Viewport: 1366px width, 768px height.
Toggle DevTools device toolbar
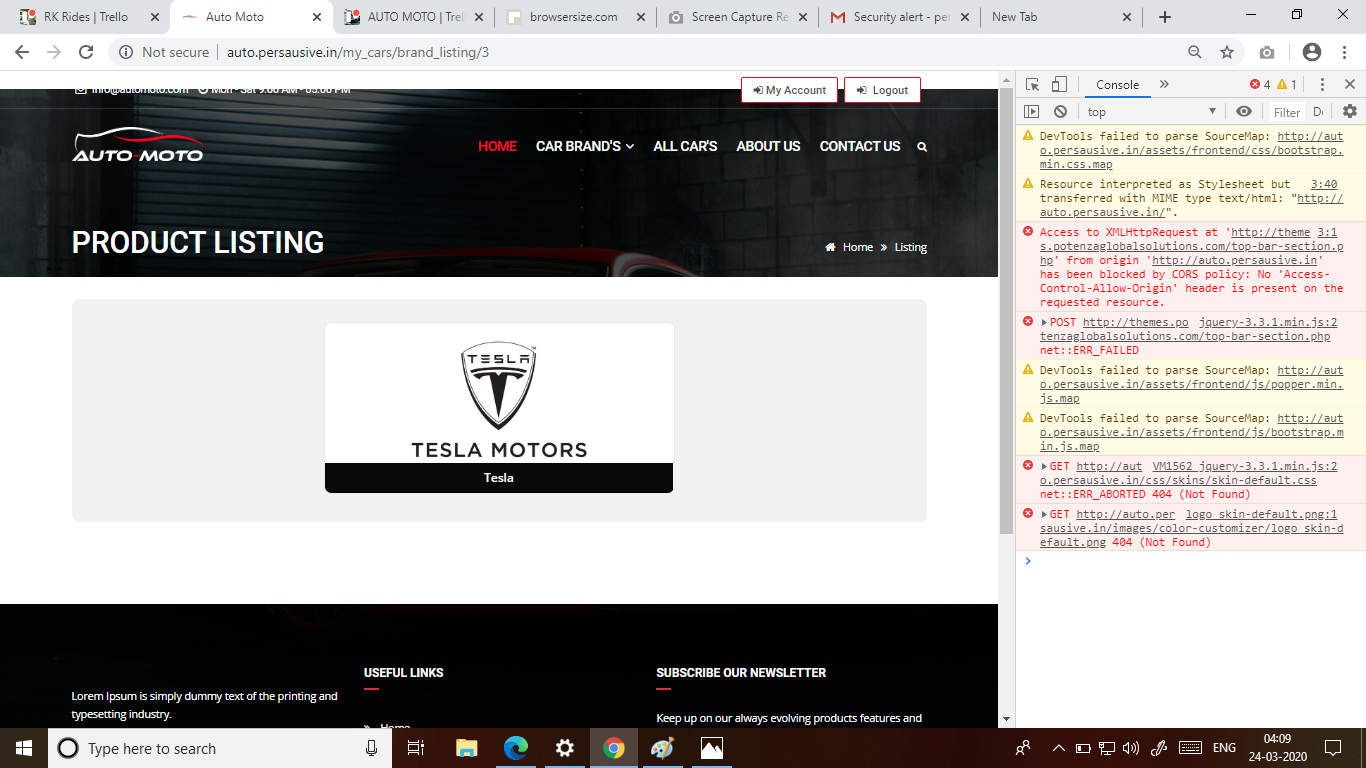(1060, 85)
